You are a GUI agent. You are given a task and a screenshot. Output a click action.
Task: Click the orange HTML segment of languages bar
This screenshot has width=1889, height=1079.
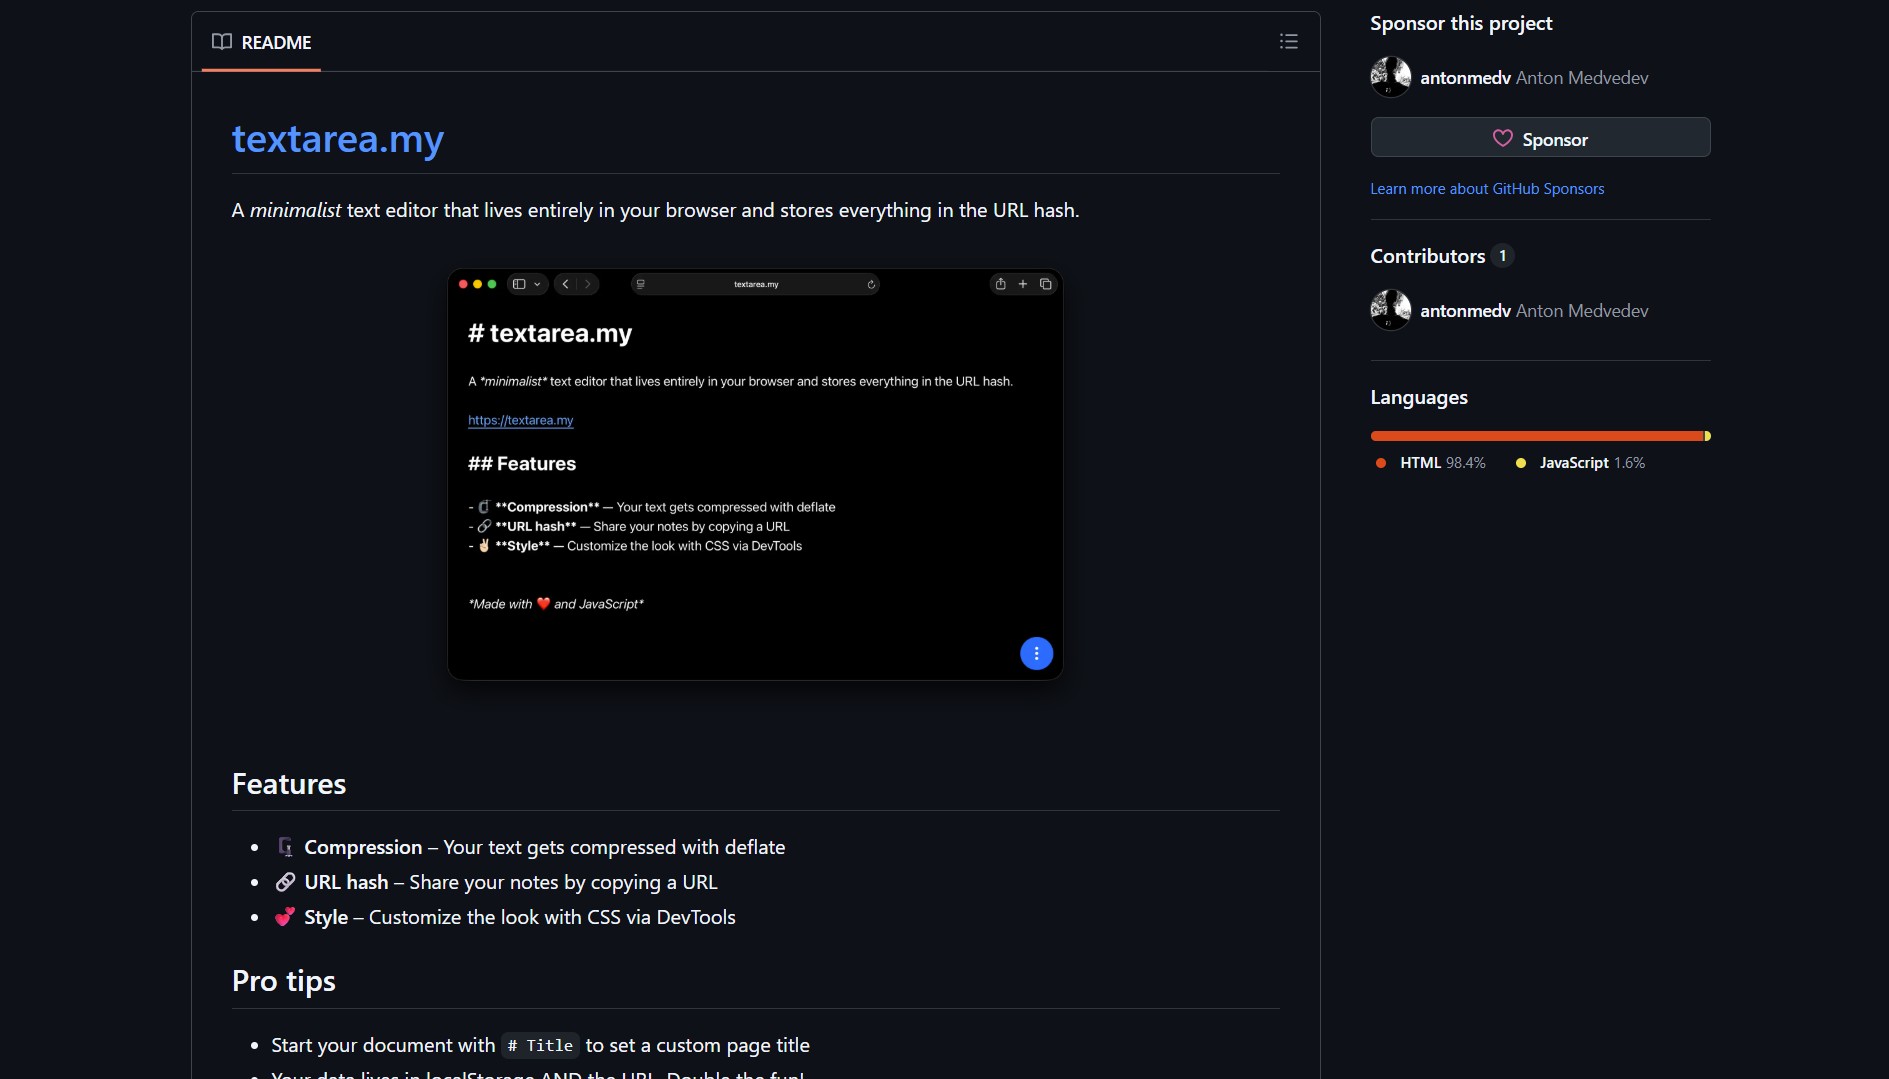(1535, 436)
